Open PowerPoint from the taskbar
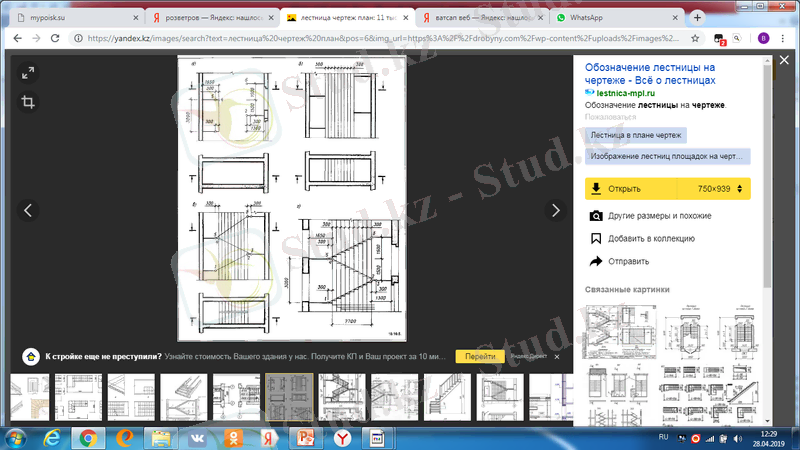This screenshot has width=800, height=450. coord(302,437)
